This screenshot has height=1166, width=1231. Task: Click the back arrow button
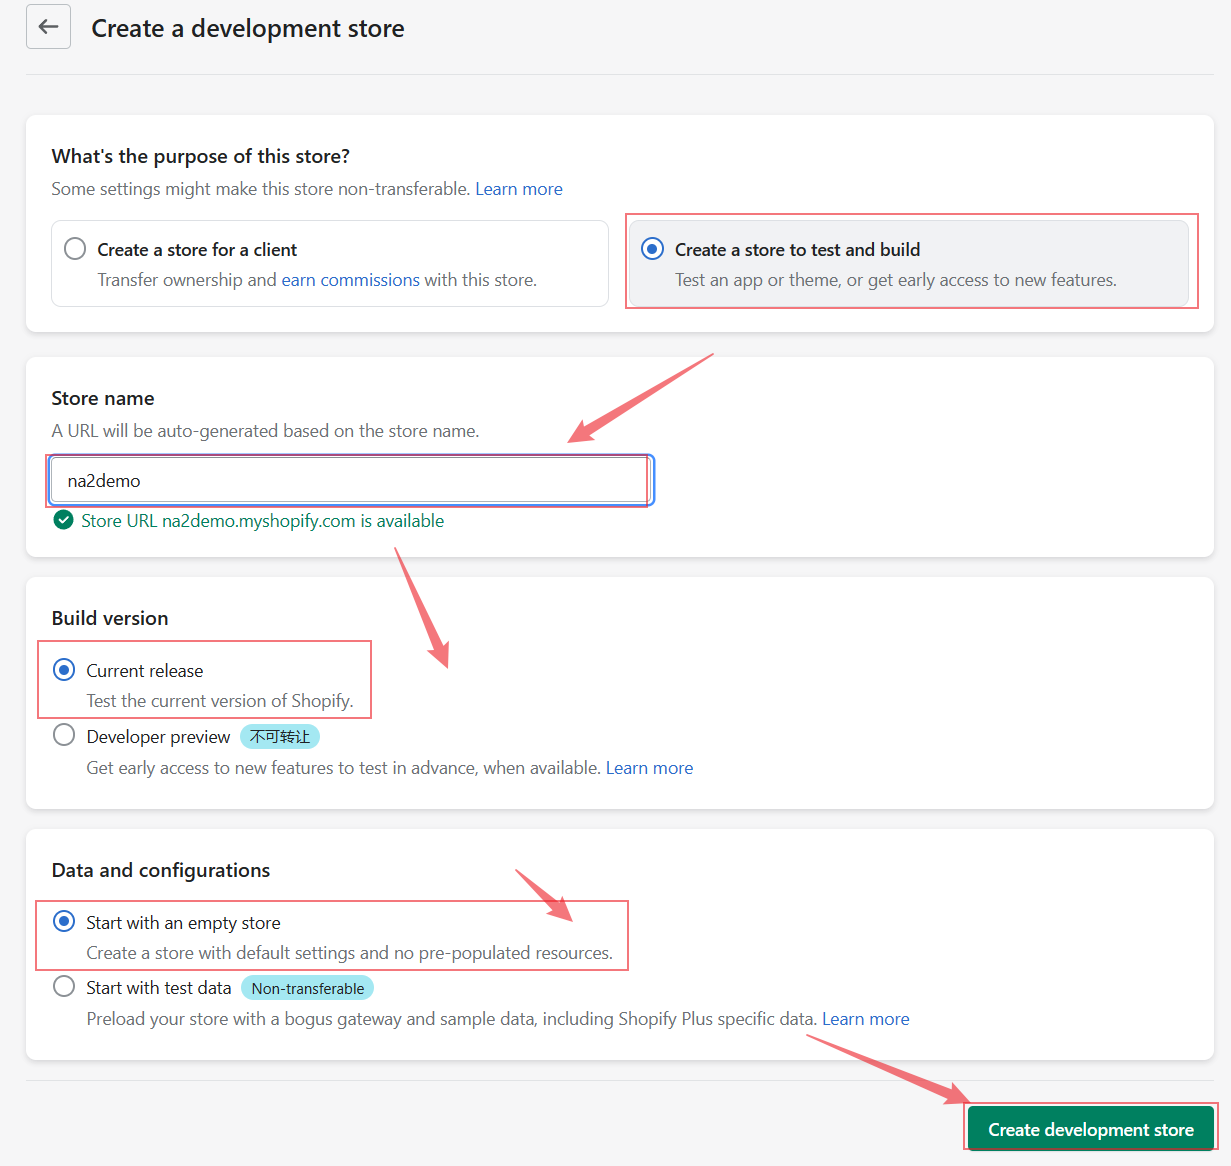(x=48, y=27)
